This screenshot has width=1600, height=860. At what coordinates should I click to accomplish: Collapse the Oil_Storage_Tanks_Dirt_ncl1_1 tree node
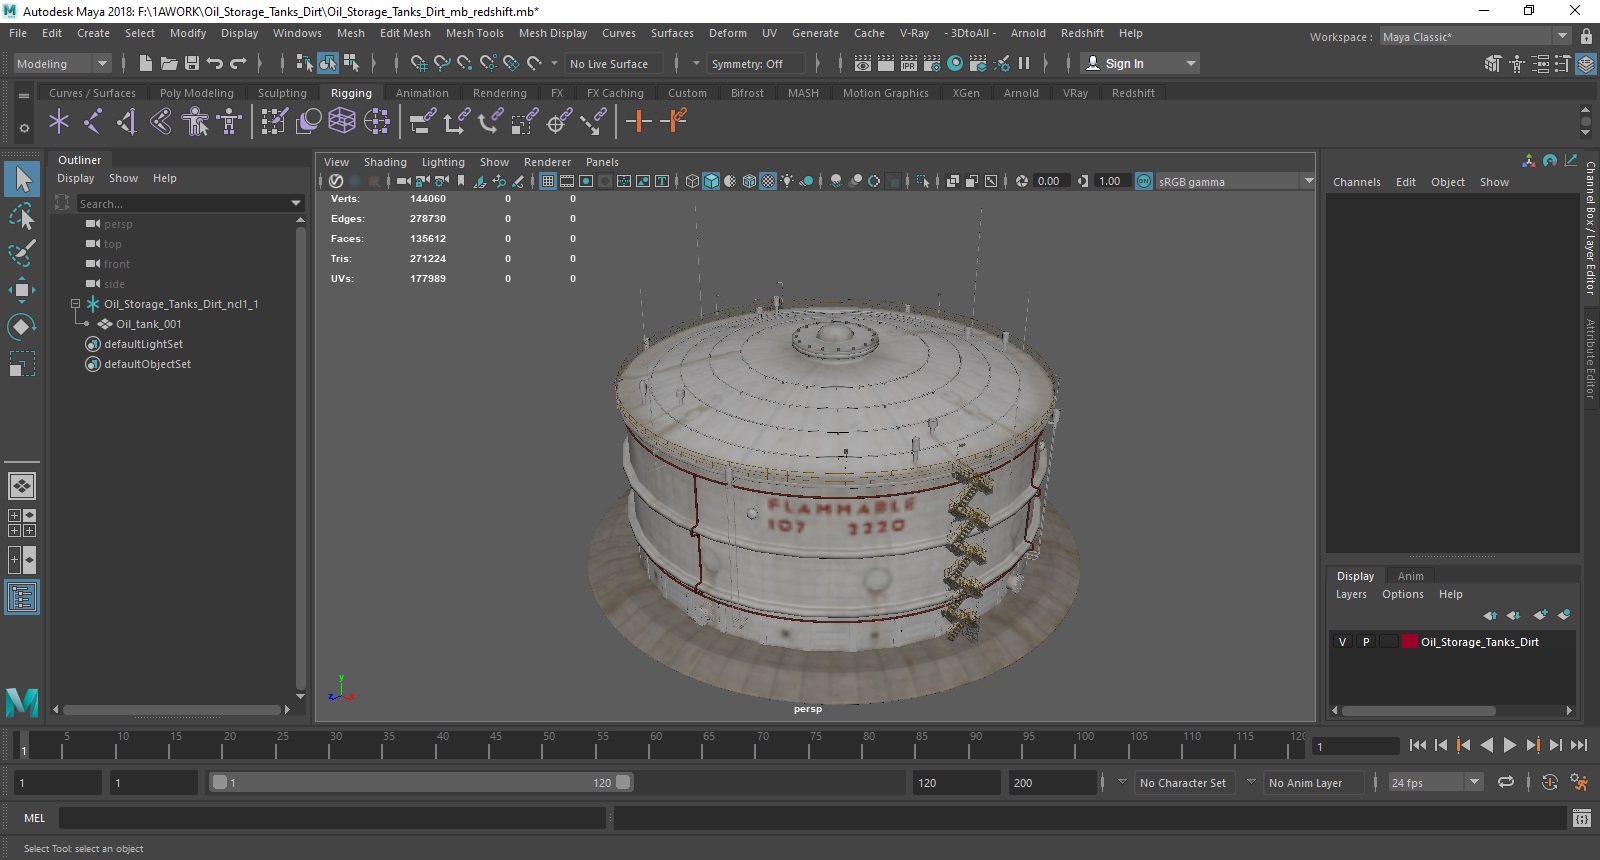(75, 304)
